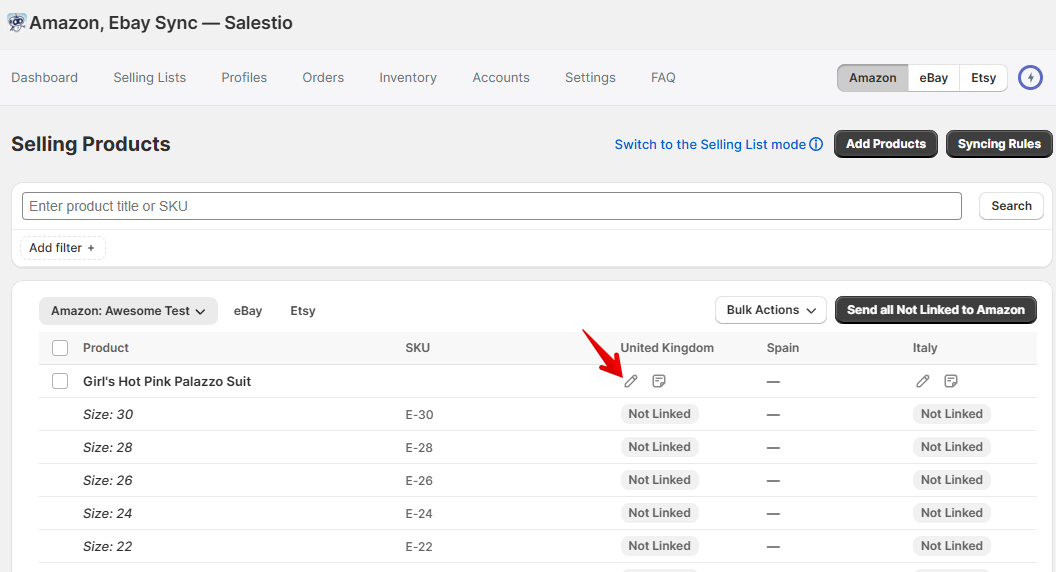This screenshot has width=1056, height=572.
Task: Click the Search button
Action: pyautogui.click(x=1011, y=206)
